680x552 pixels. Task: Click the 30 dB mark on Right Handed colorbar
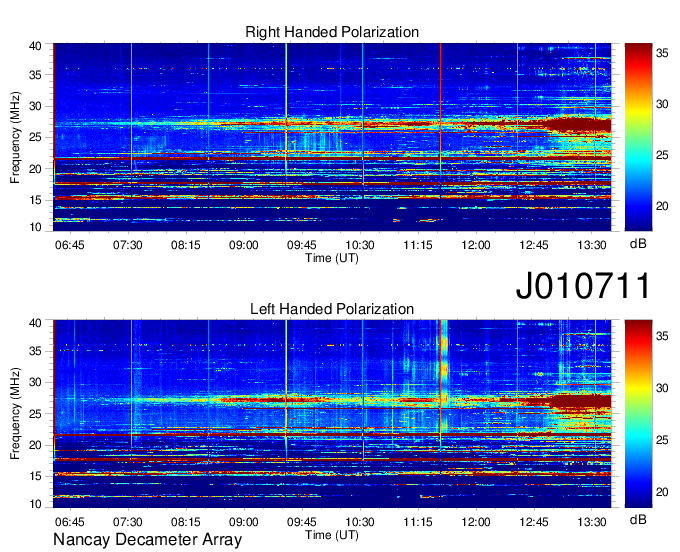[662, 104]
